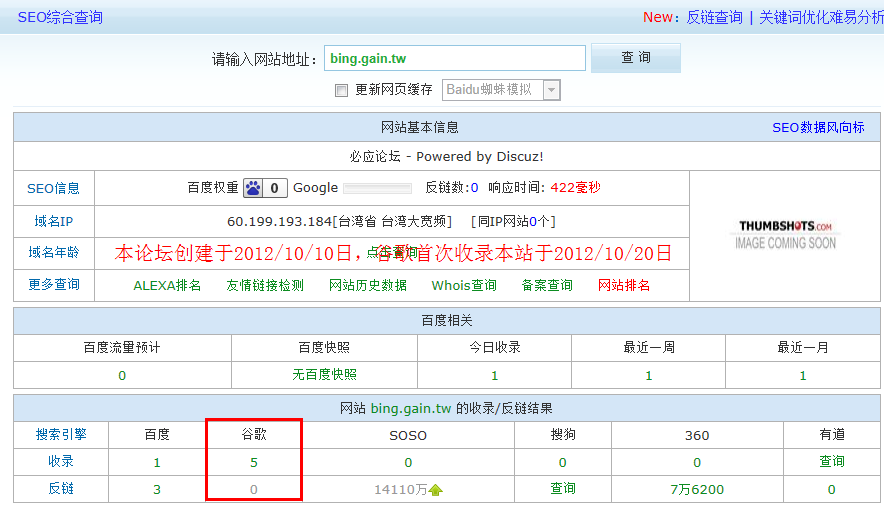Click 百度流量预计 value 0
884x510 pixels.
tap(122, 376)
